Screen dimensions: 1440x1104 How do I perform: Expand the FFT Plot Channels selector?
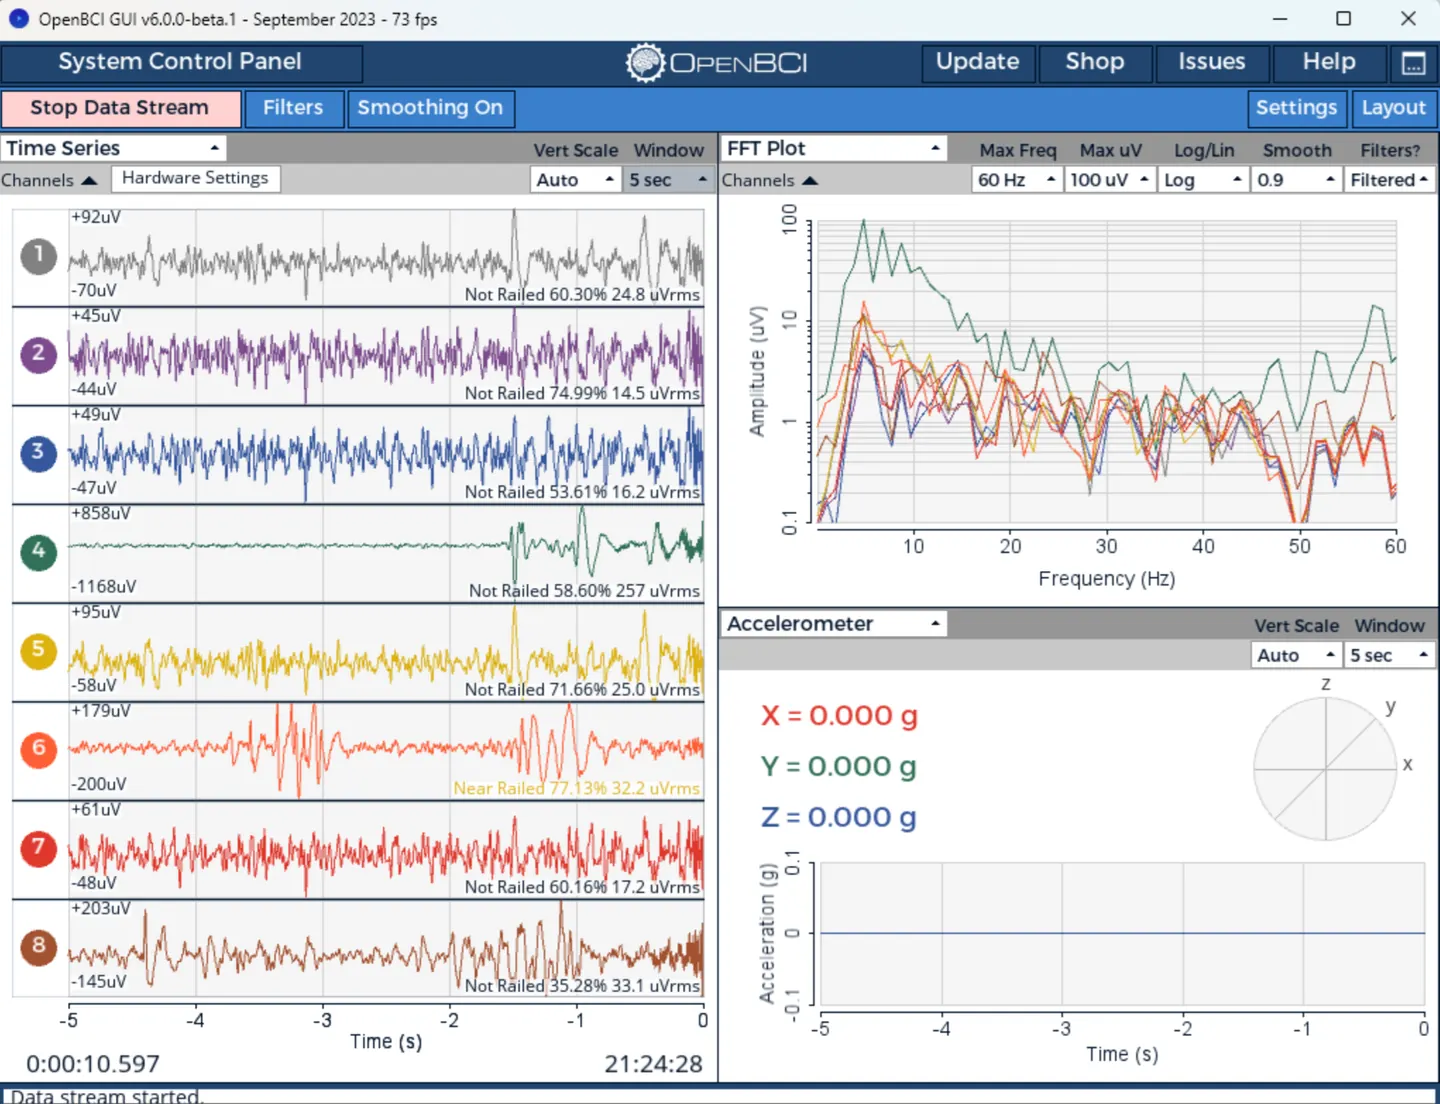(x=770, y=180)
